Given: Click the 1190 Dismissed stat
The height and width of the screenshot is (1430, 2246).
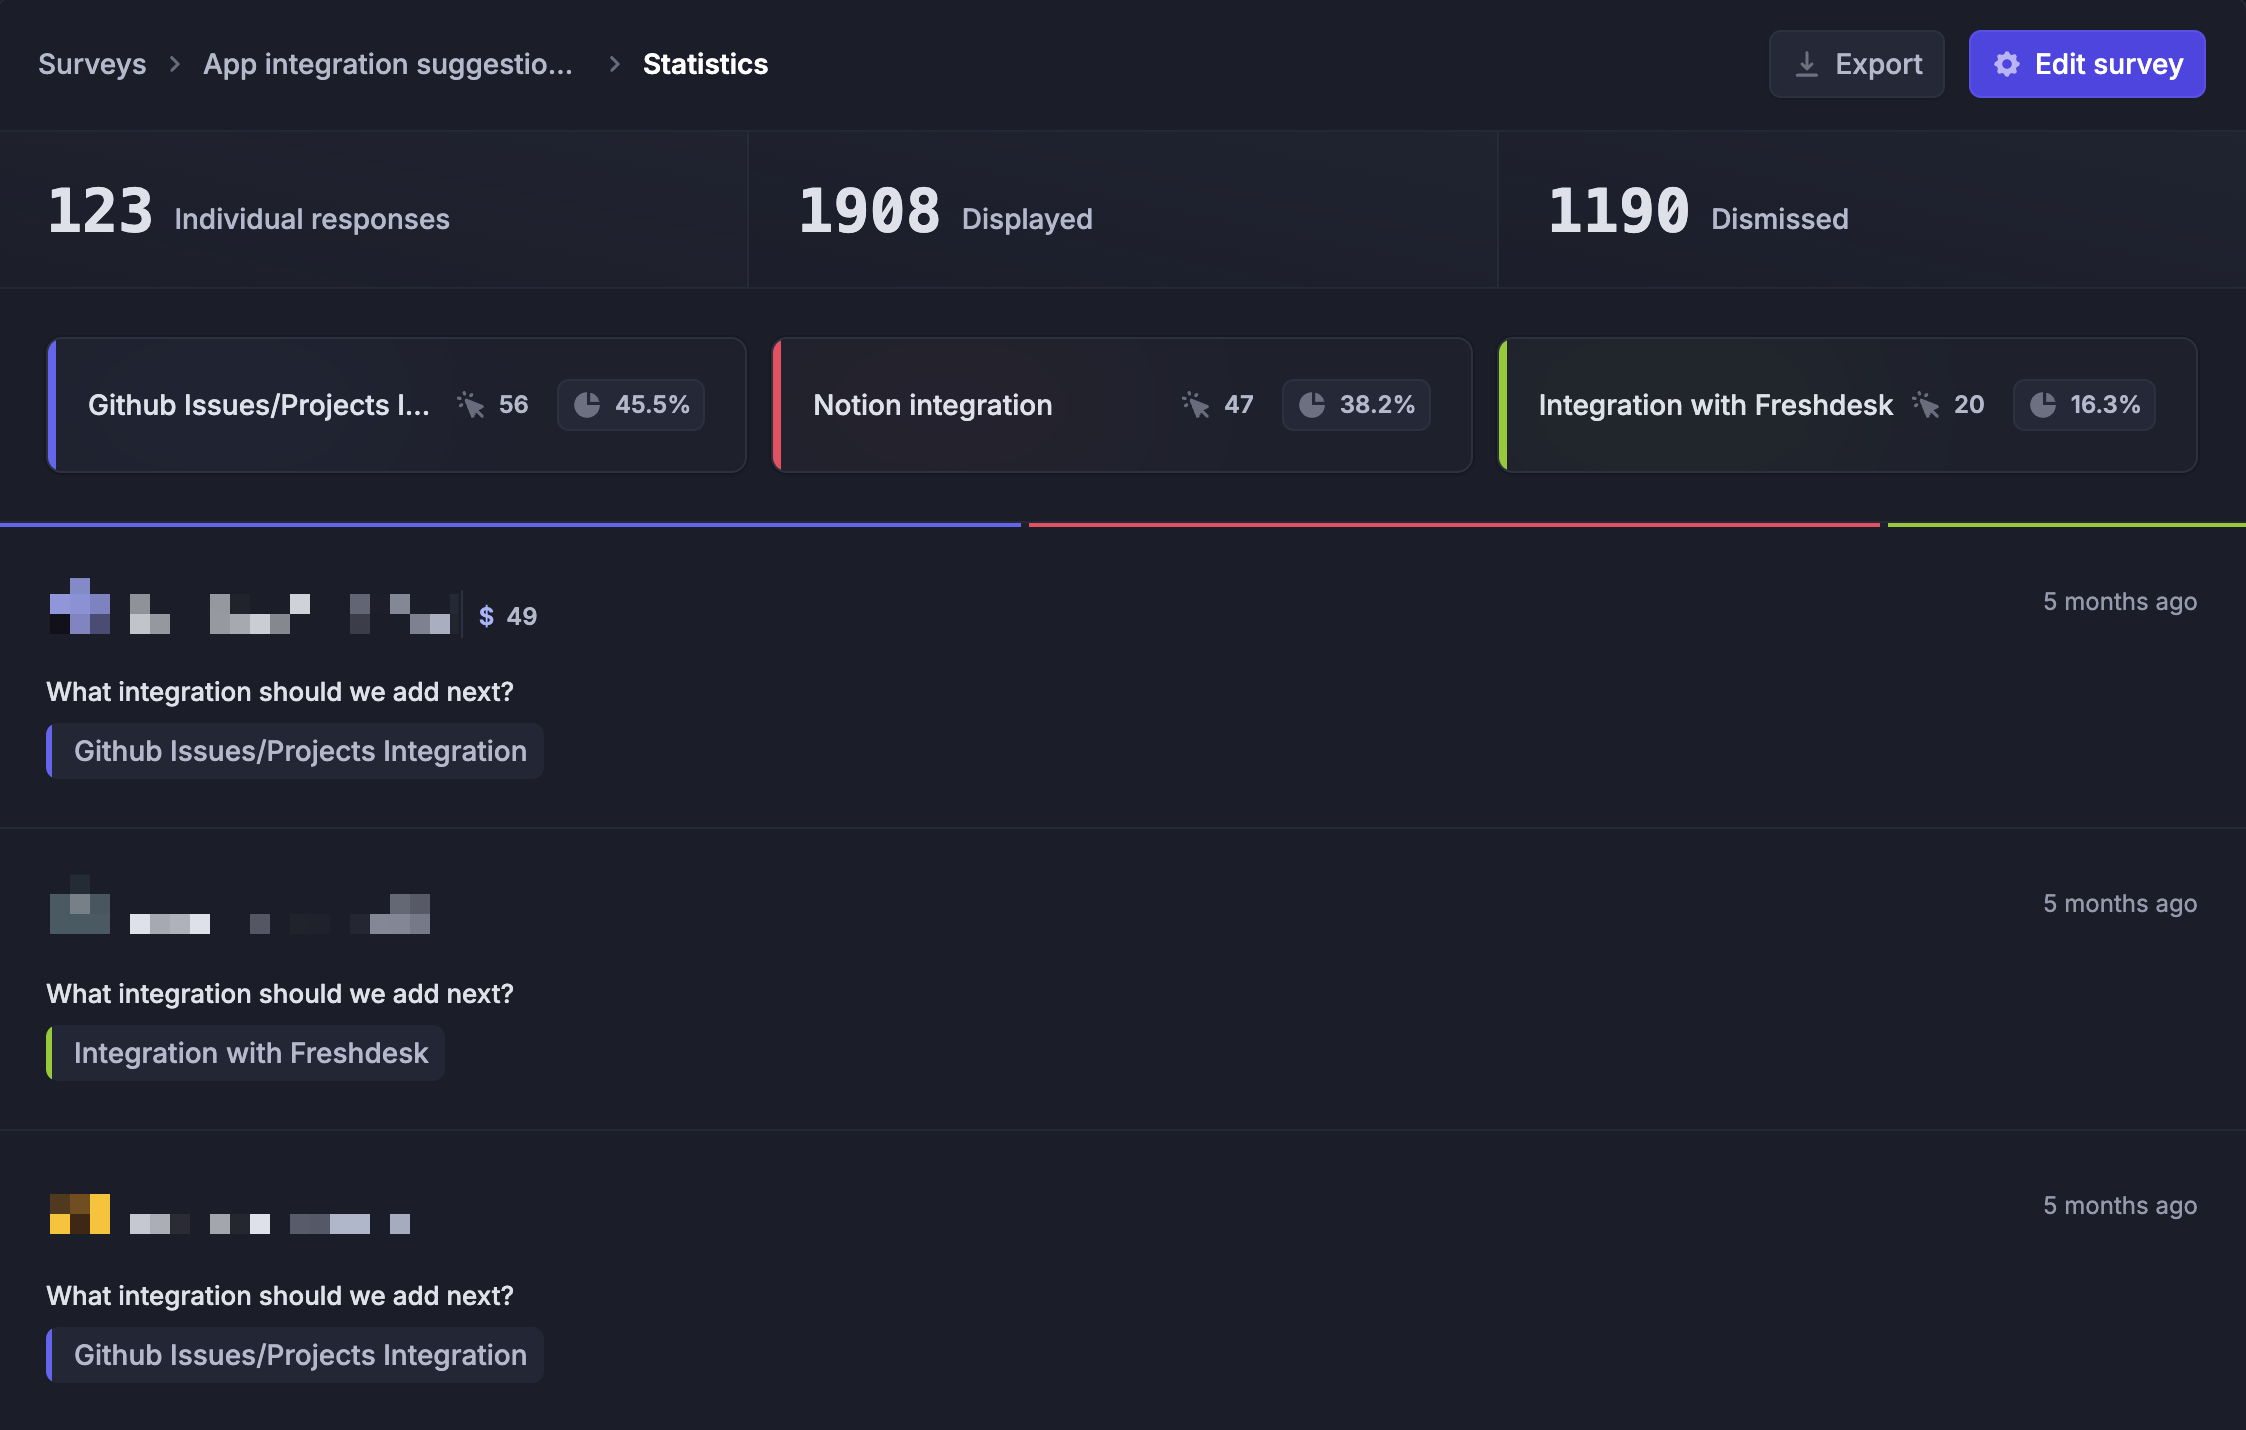Looking at the screenshot, I should [x=1698, y=212].
